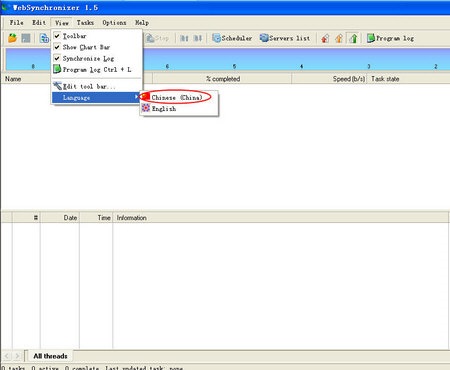
Task: Click the orange arrow priority icon
Action: pos(339,38)
